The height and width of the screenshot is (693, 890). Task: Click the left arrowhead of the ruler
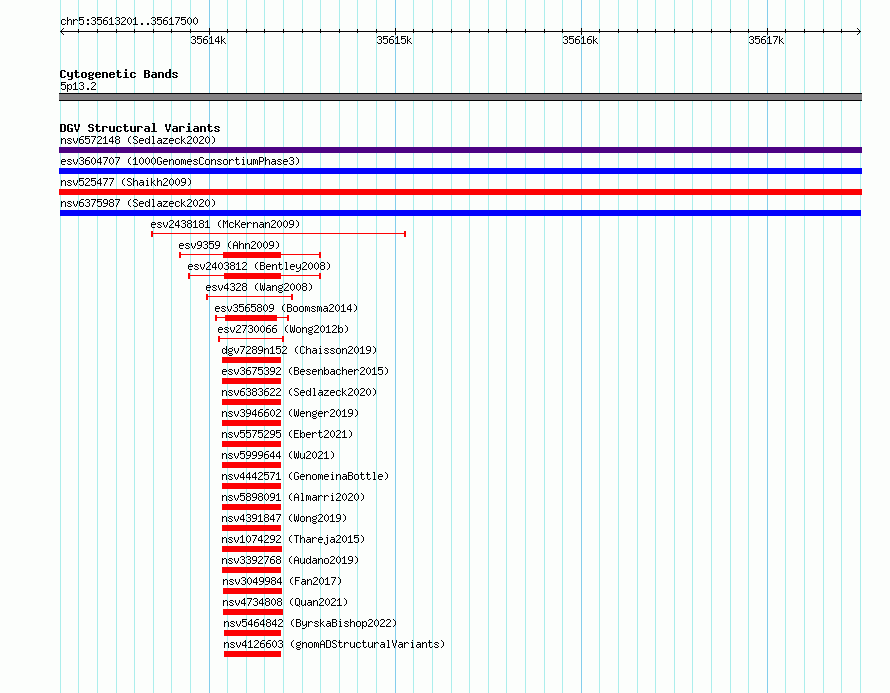[x=62, y=32]
